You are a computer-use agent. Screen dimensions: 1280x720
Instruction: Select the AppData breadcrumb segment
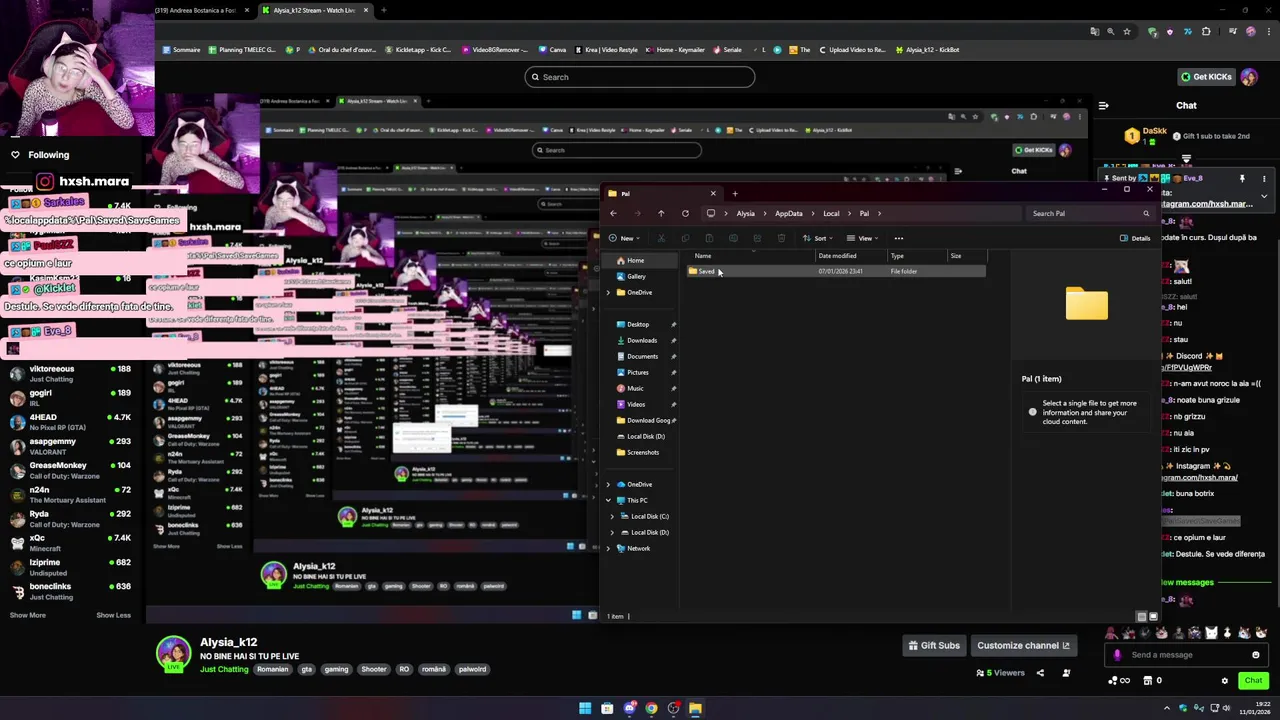(x=788, y=213)
